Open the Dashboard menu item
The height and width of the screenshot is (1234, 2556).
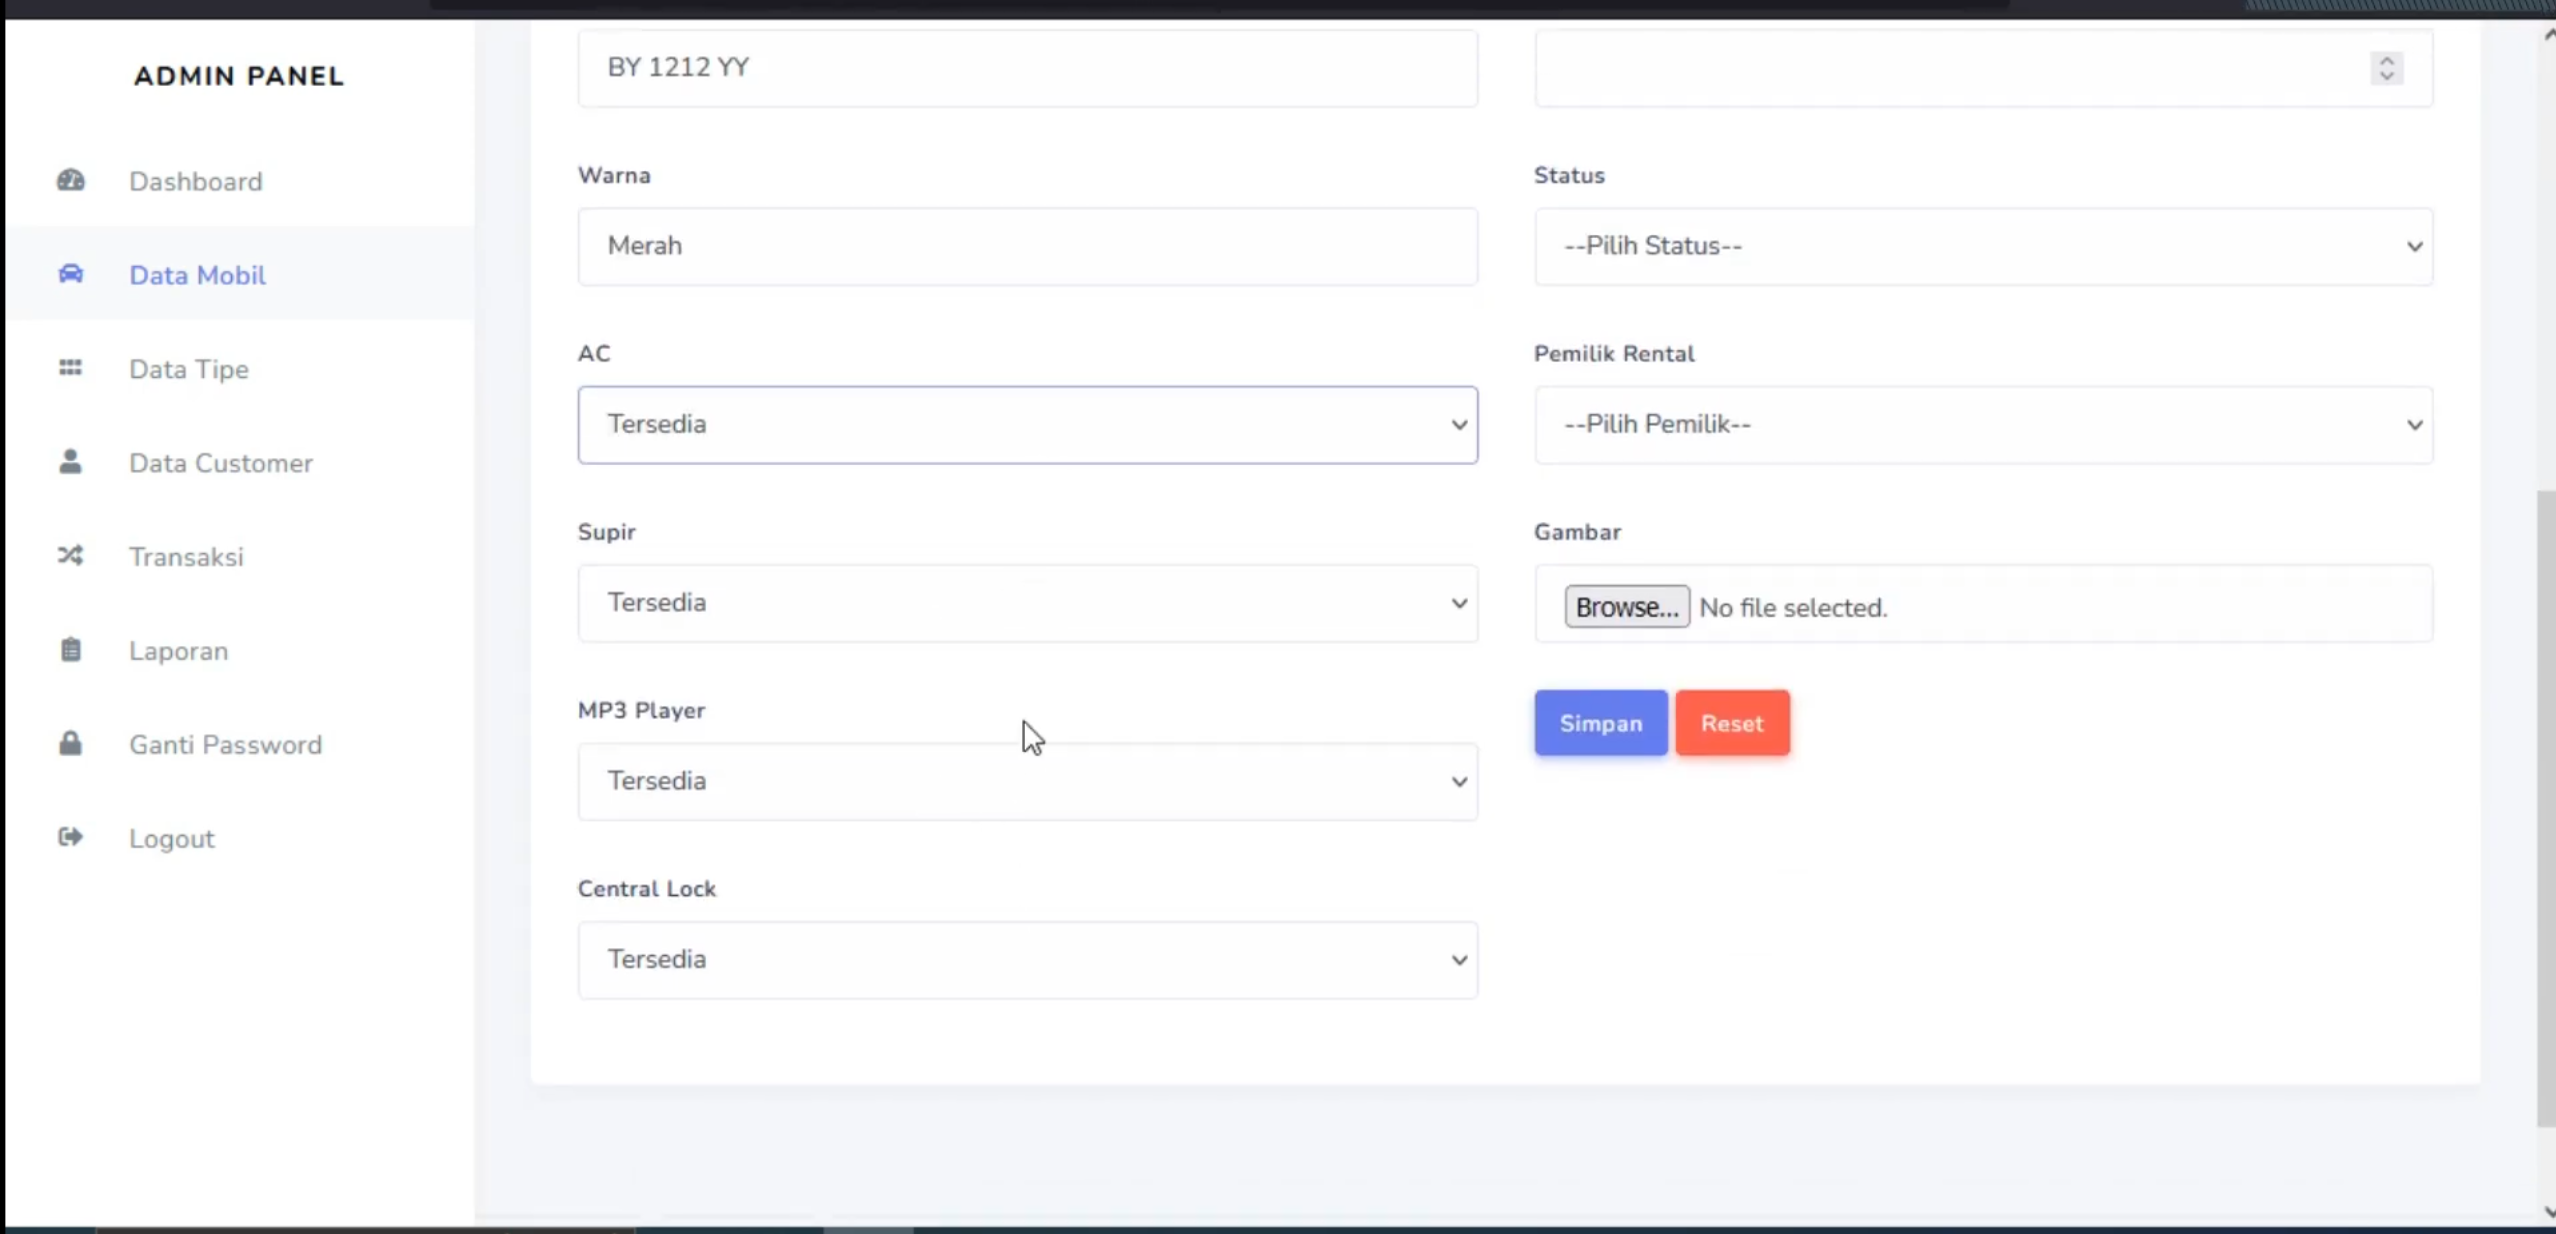pyautogui.click(x=240, y=181)
